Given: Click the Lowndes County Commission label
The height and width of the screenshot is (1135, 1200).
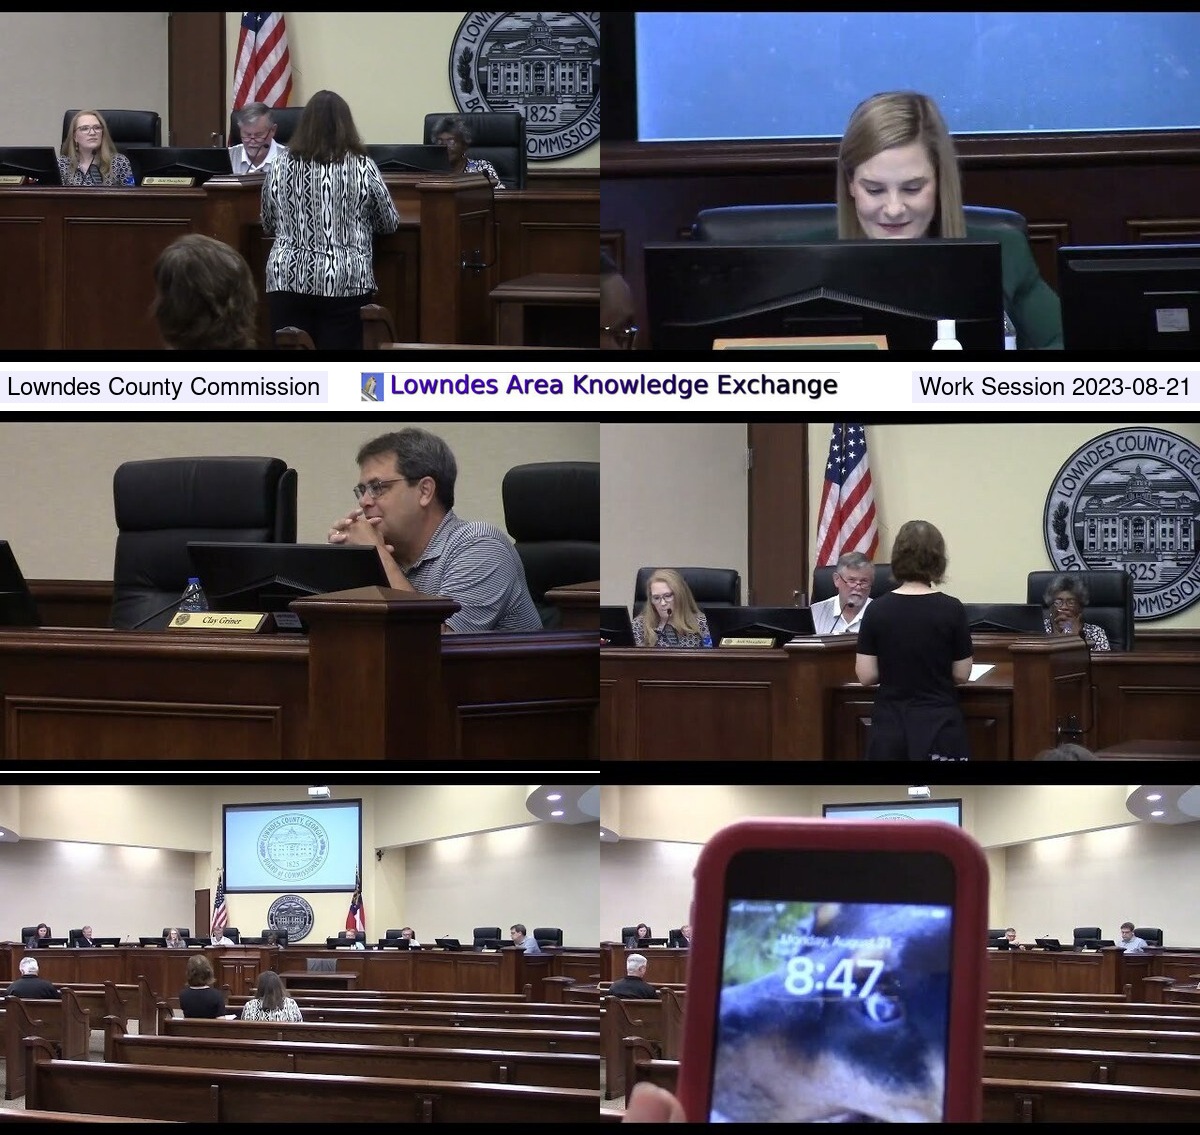Looking at the screenshot, I should [164, 387].
